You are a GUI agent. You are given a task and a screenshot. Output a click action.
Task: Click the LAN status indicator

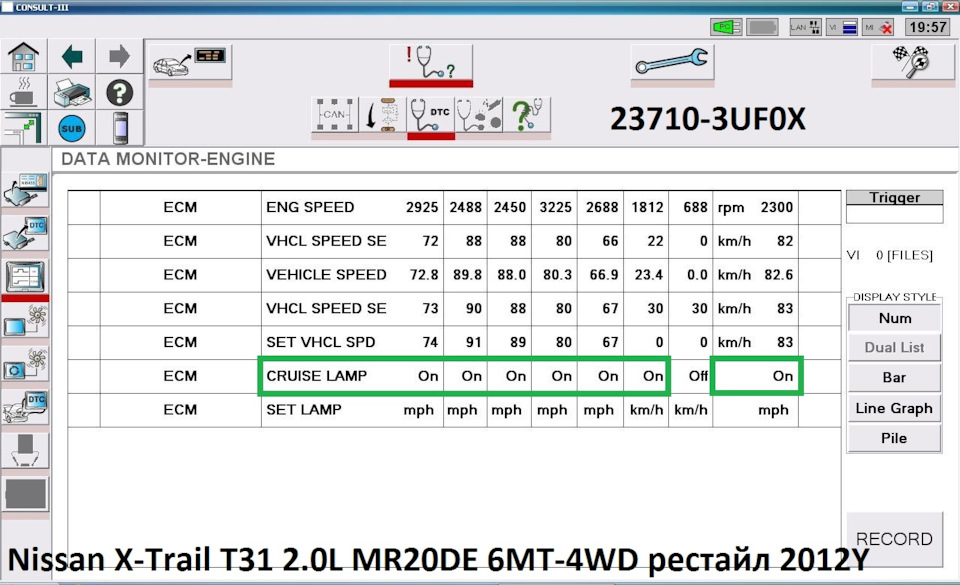804,27
